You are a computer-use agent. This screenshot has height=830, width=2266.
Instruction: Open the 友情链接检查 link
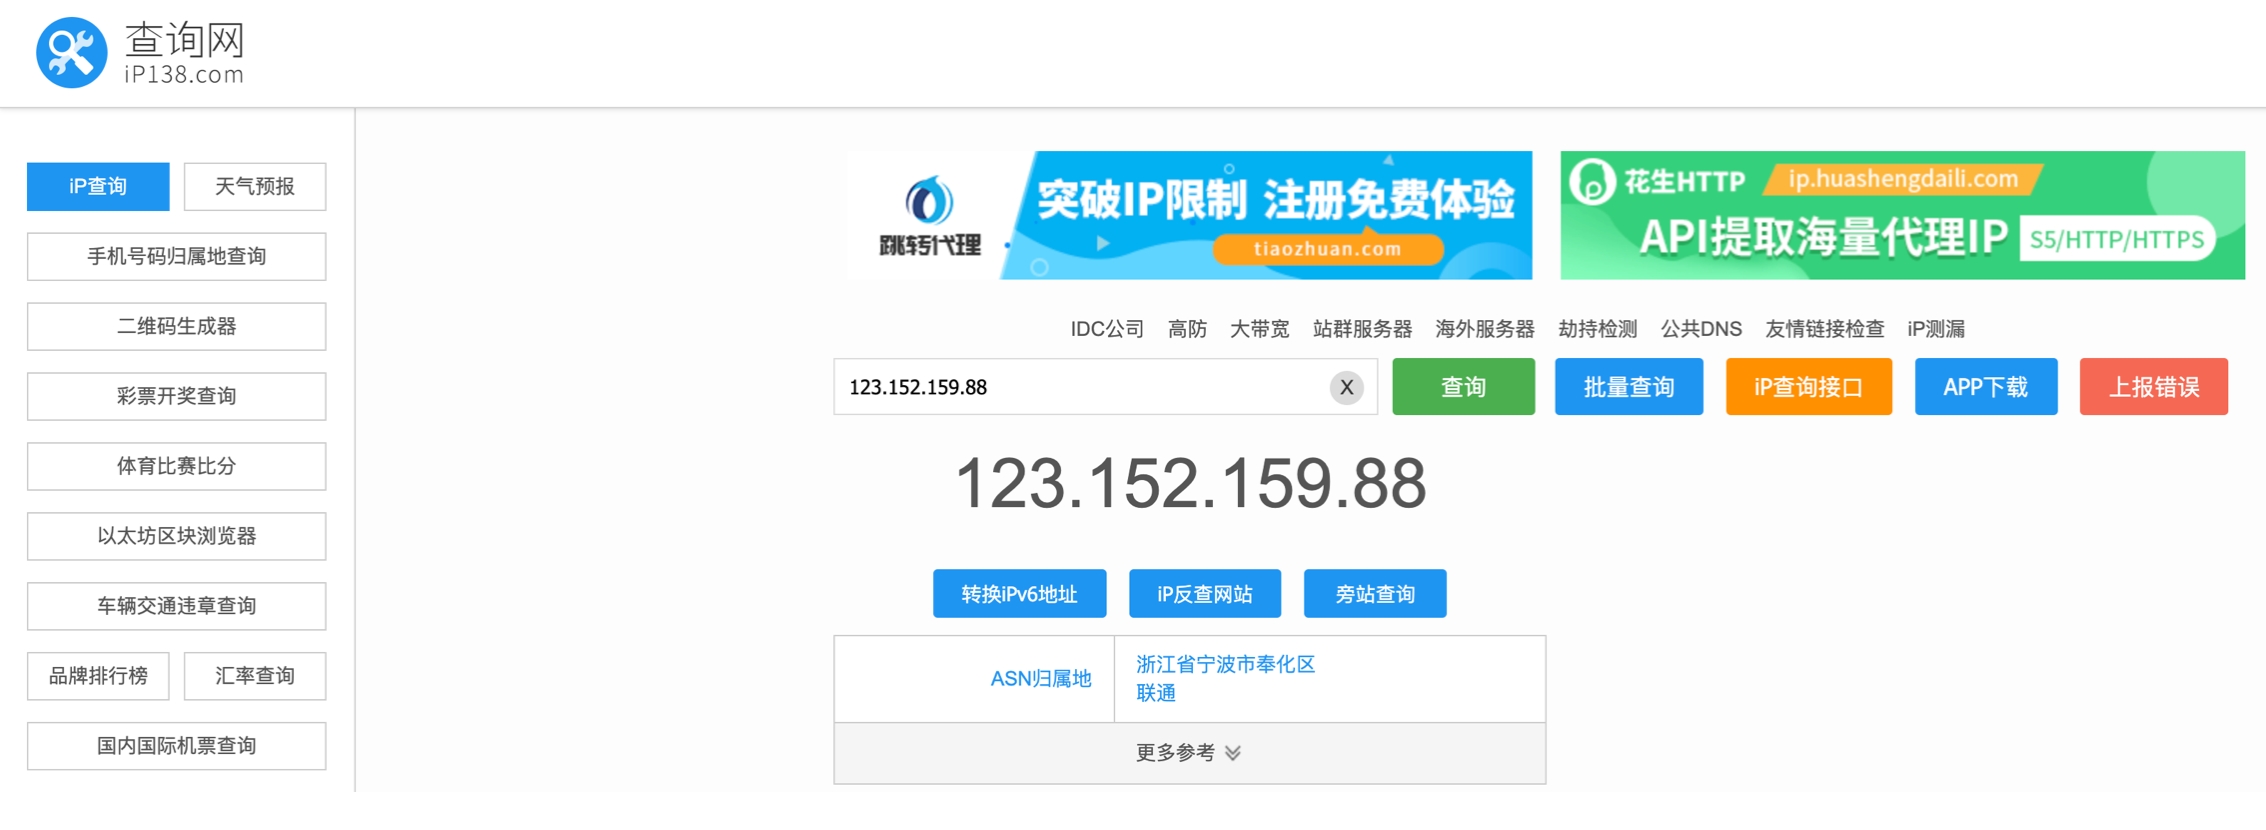[x=1824, y=329]
